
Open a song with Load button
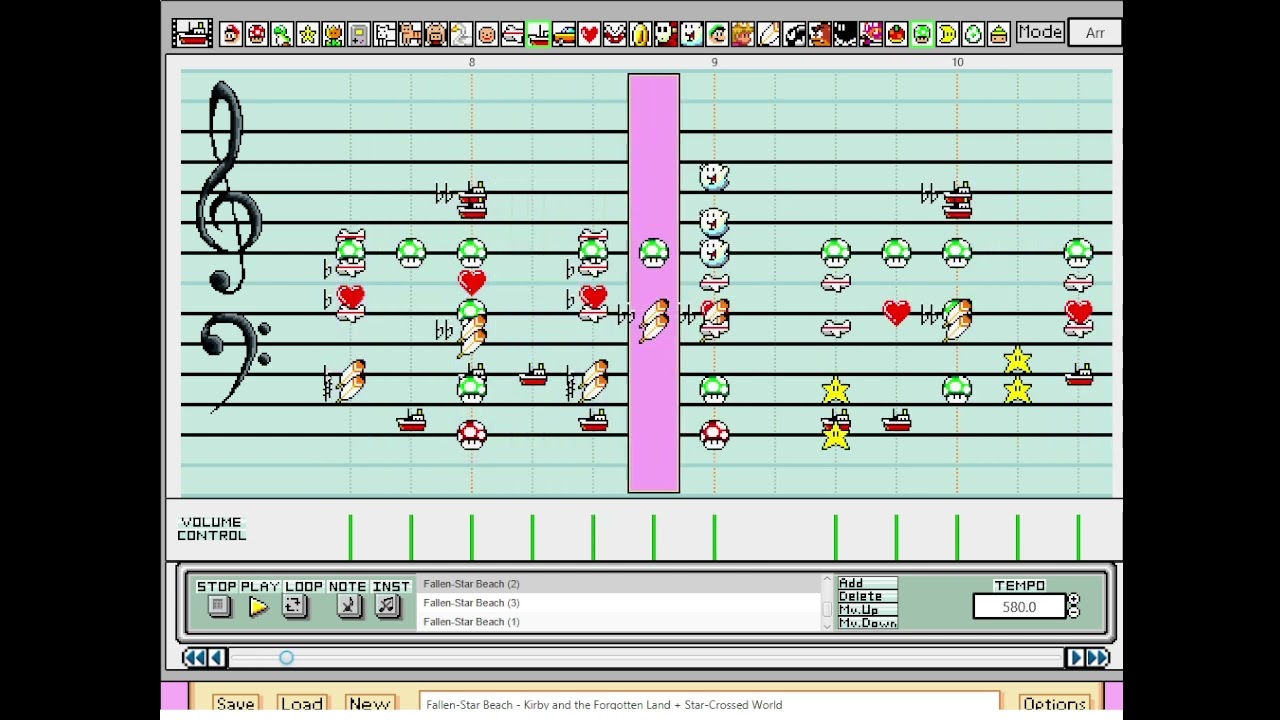coord(302,703)
